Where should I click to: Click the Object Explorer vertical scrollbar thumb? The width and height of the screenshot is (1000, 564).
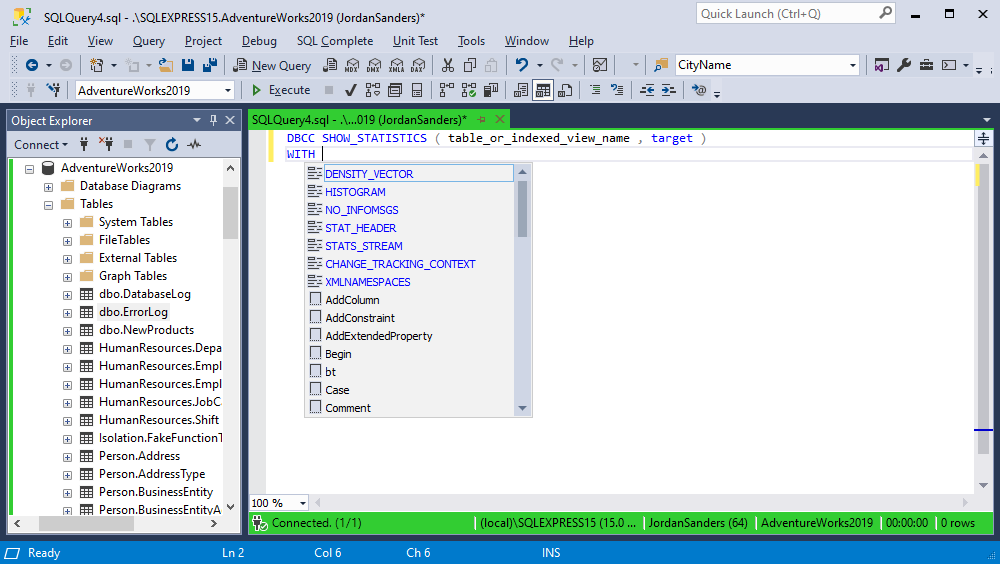click(230, 213)
